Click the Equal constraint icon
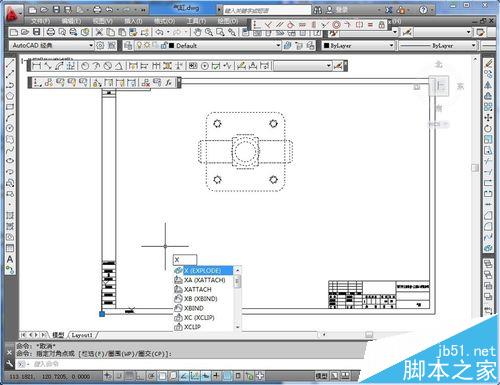 pyautogui.click(x=370, y=25)
